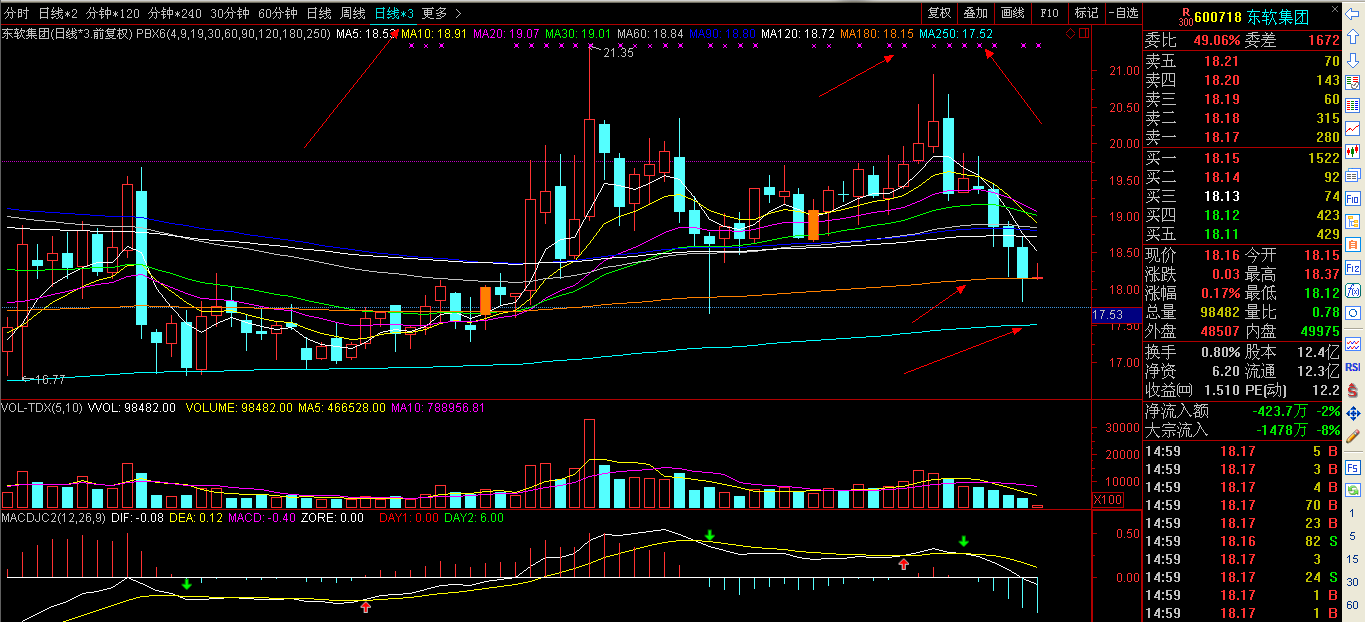Switch to 分时 intraday tab

[17, 13]
